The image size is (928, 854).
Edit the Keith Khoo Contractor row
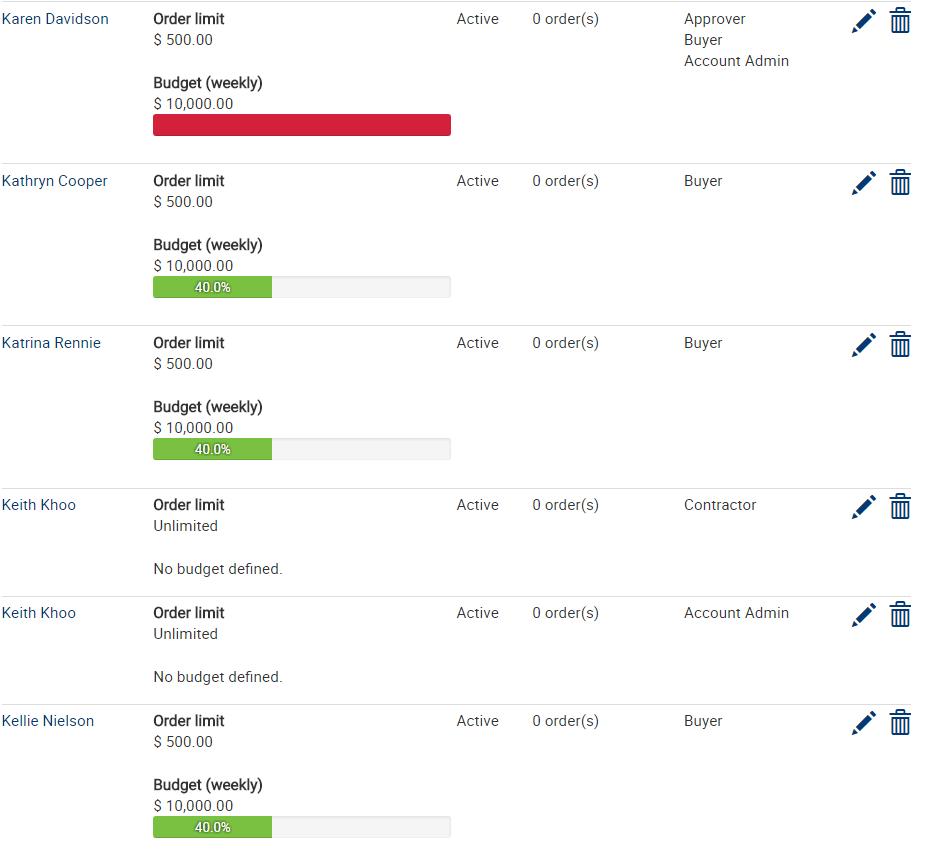pos(864,507)
